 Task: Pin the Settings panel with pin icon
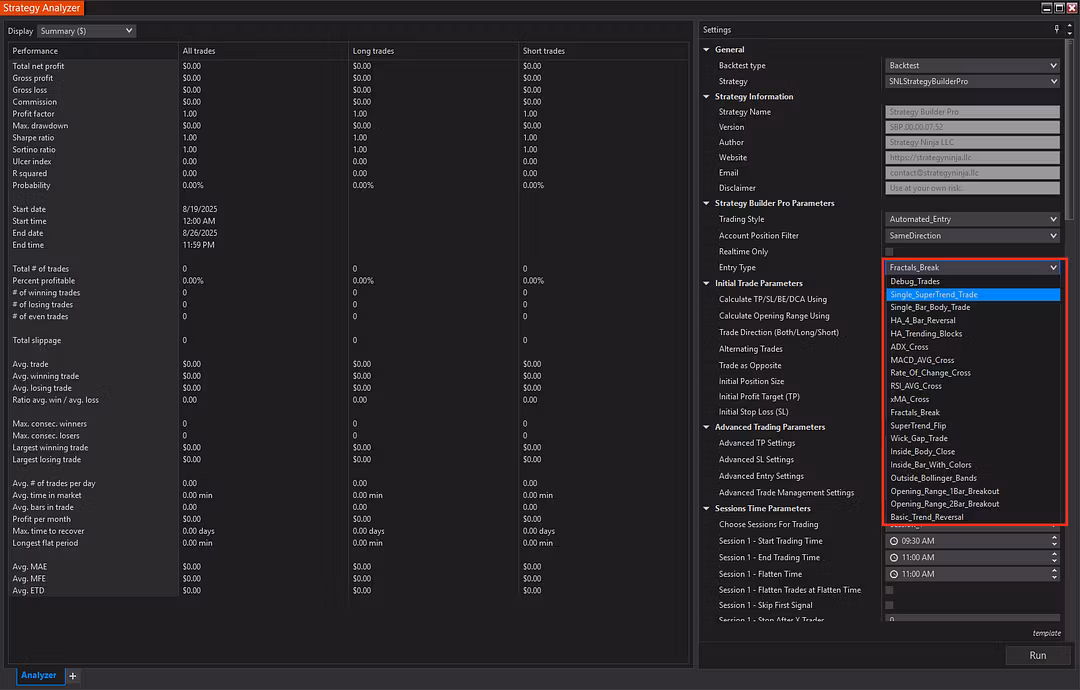(x=1056, y=30)
